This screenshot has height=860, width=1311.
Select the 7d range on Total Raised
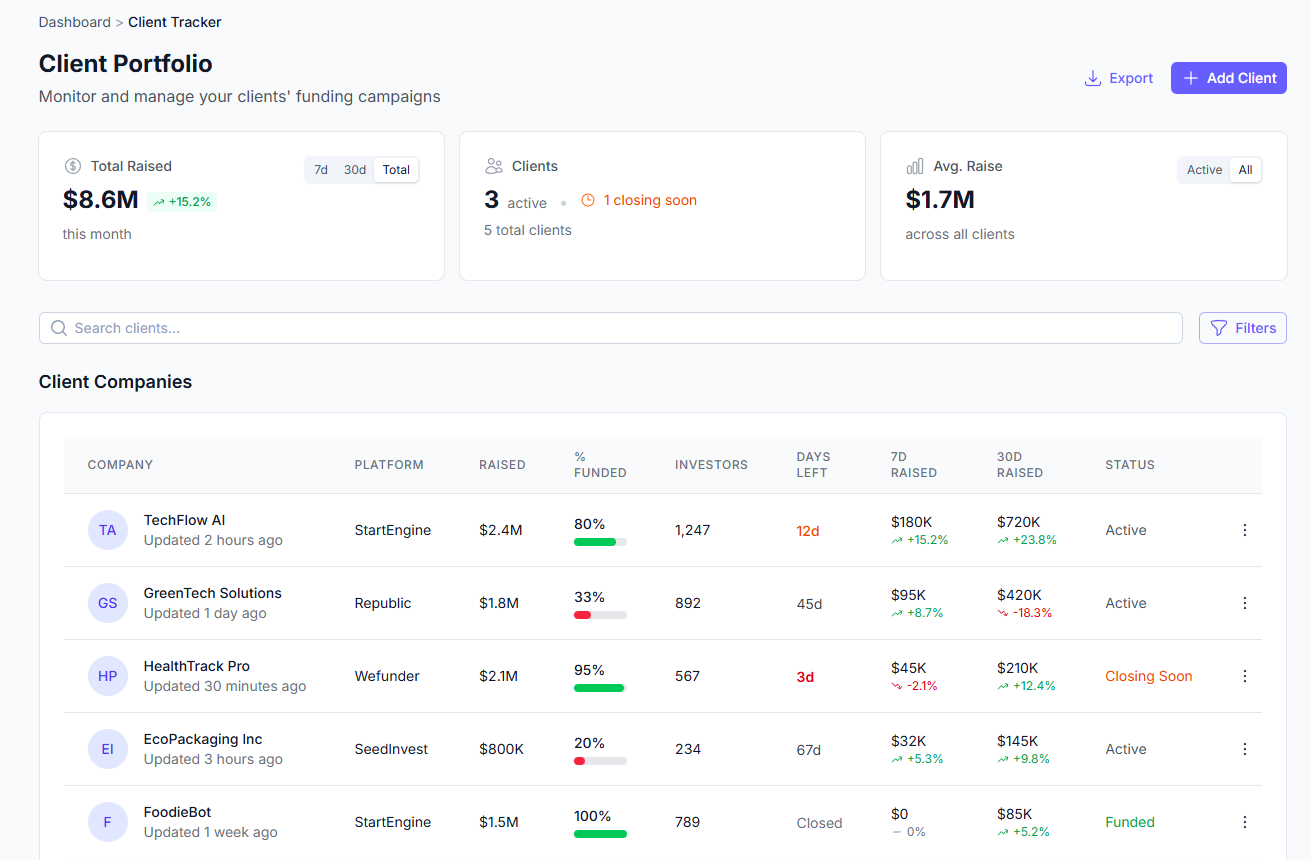tap(321, 169)
